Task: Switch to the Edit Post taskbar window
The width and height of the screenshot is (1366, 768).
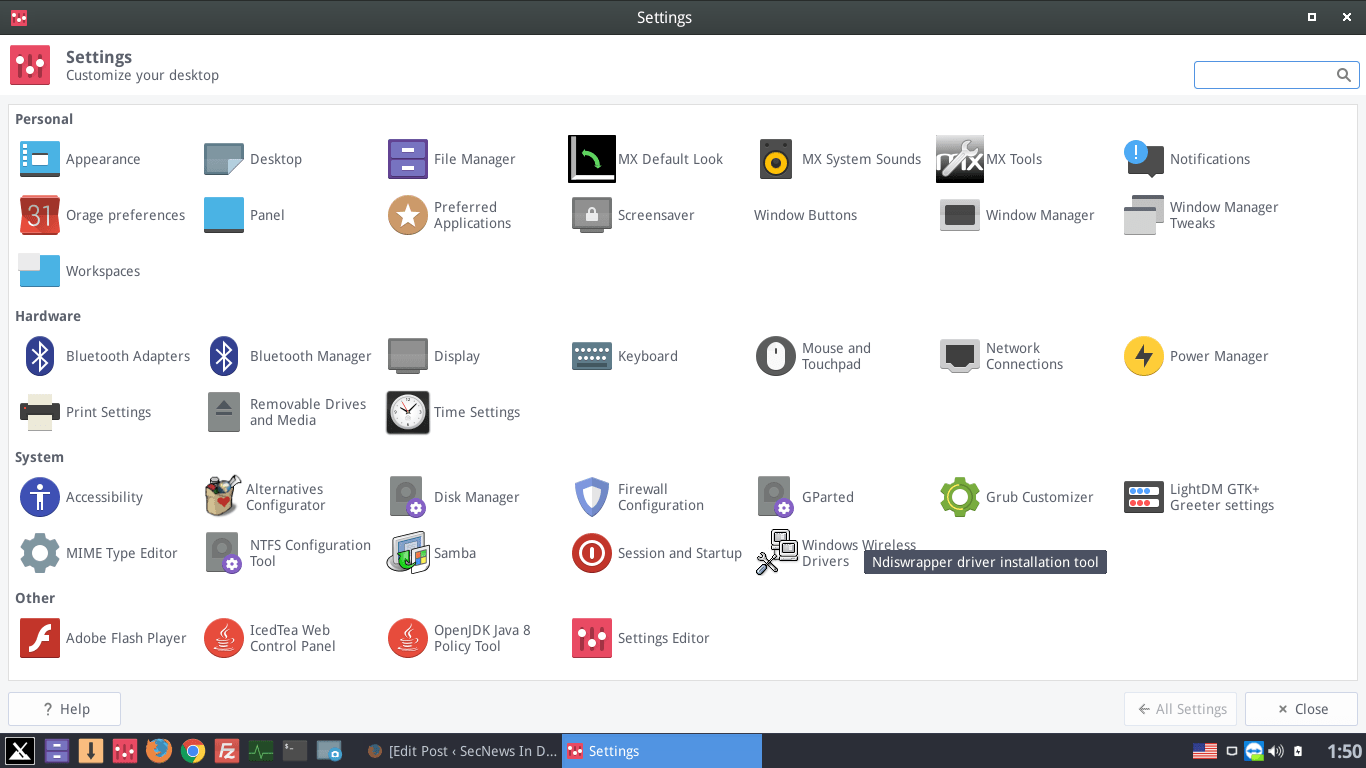Action: (x=461, y=751)
